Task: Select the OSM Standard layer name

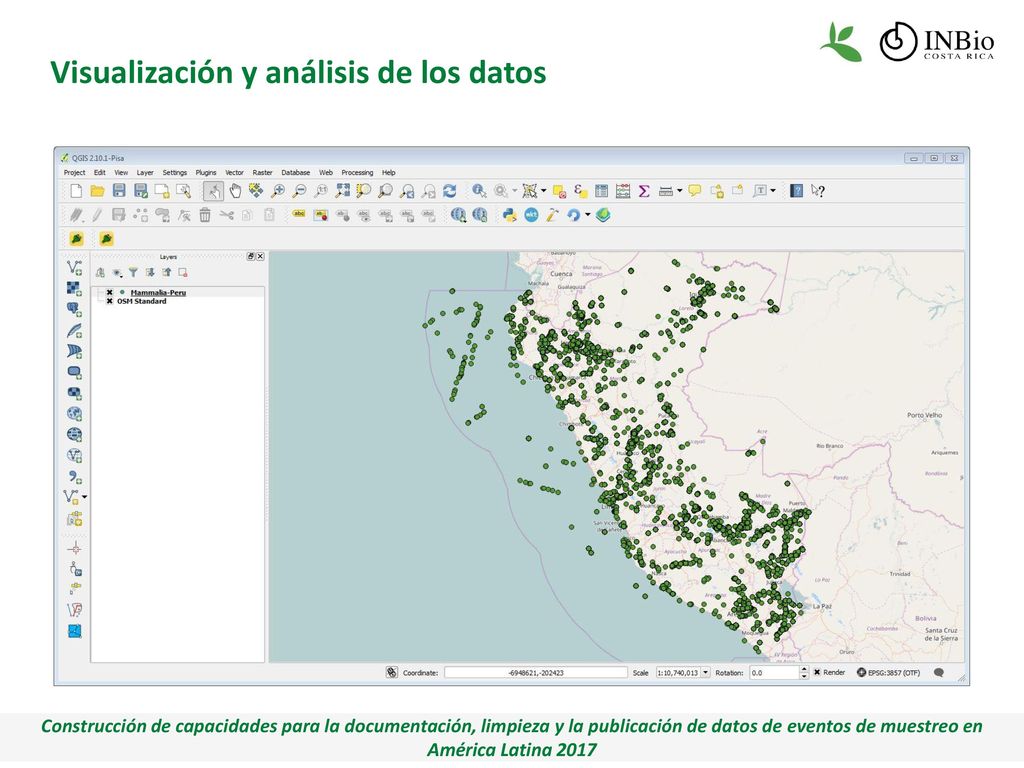Action: tap(142, 301)
